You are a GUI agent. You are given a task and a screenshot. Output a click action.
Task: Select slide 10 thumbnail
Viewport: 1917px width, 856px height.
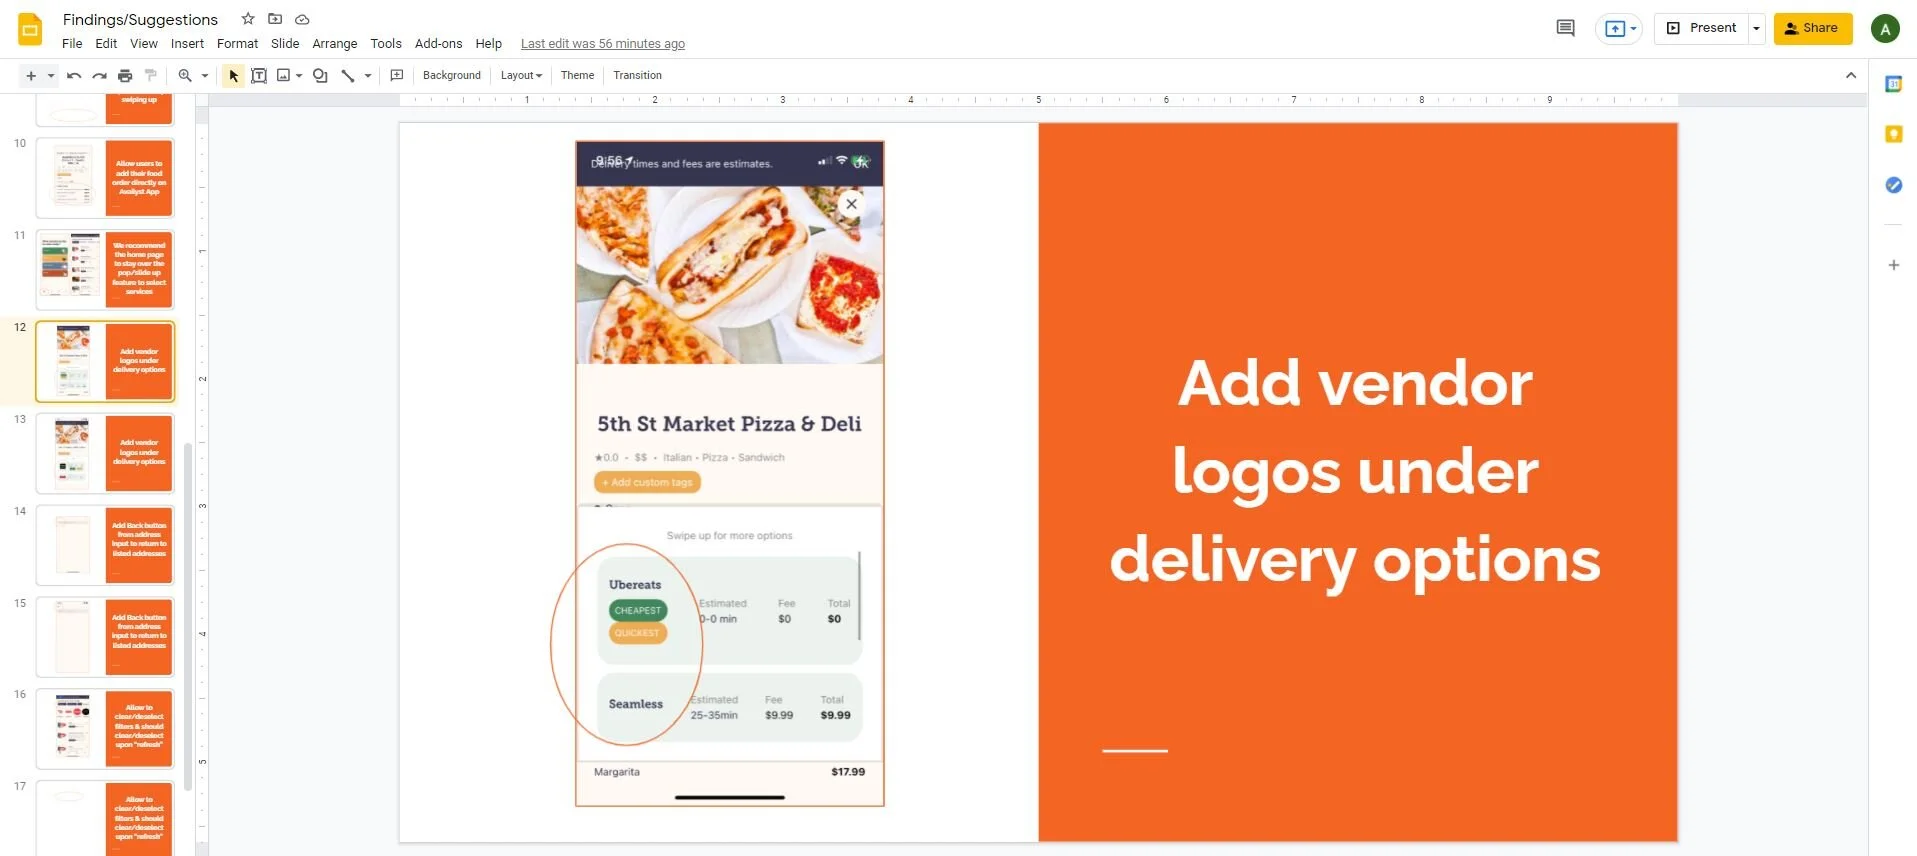tap(105, 178)
